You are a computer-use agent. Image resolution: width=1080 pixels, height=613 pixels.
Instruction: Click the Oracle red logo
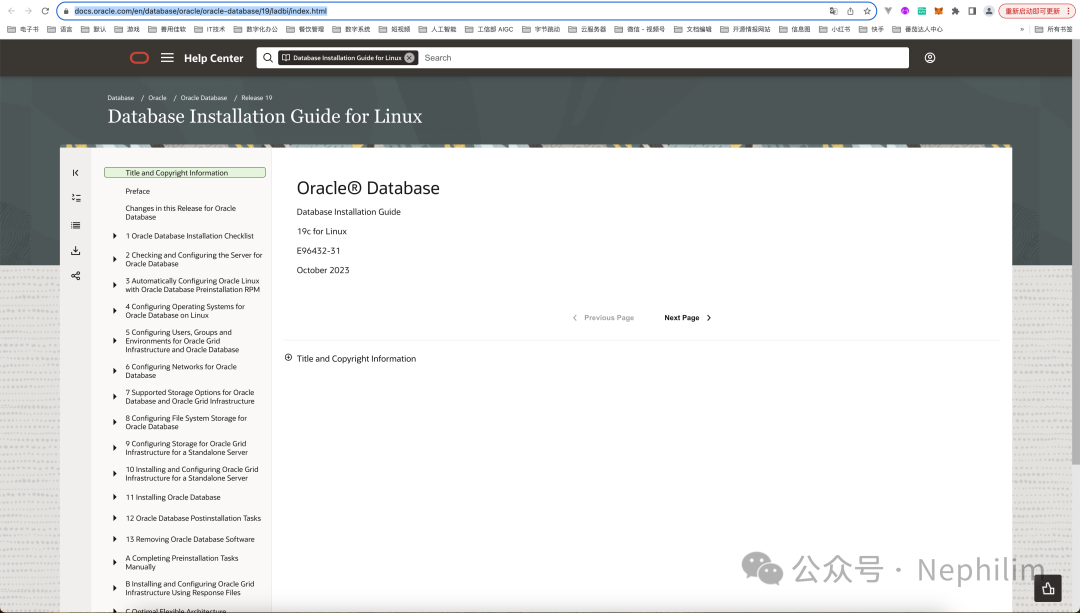[139, 58]
